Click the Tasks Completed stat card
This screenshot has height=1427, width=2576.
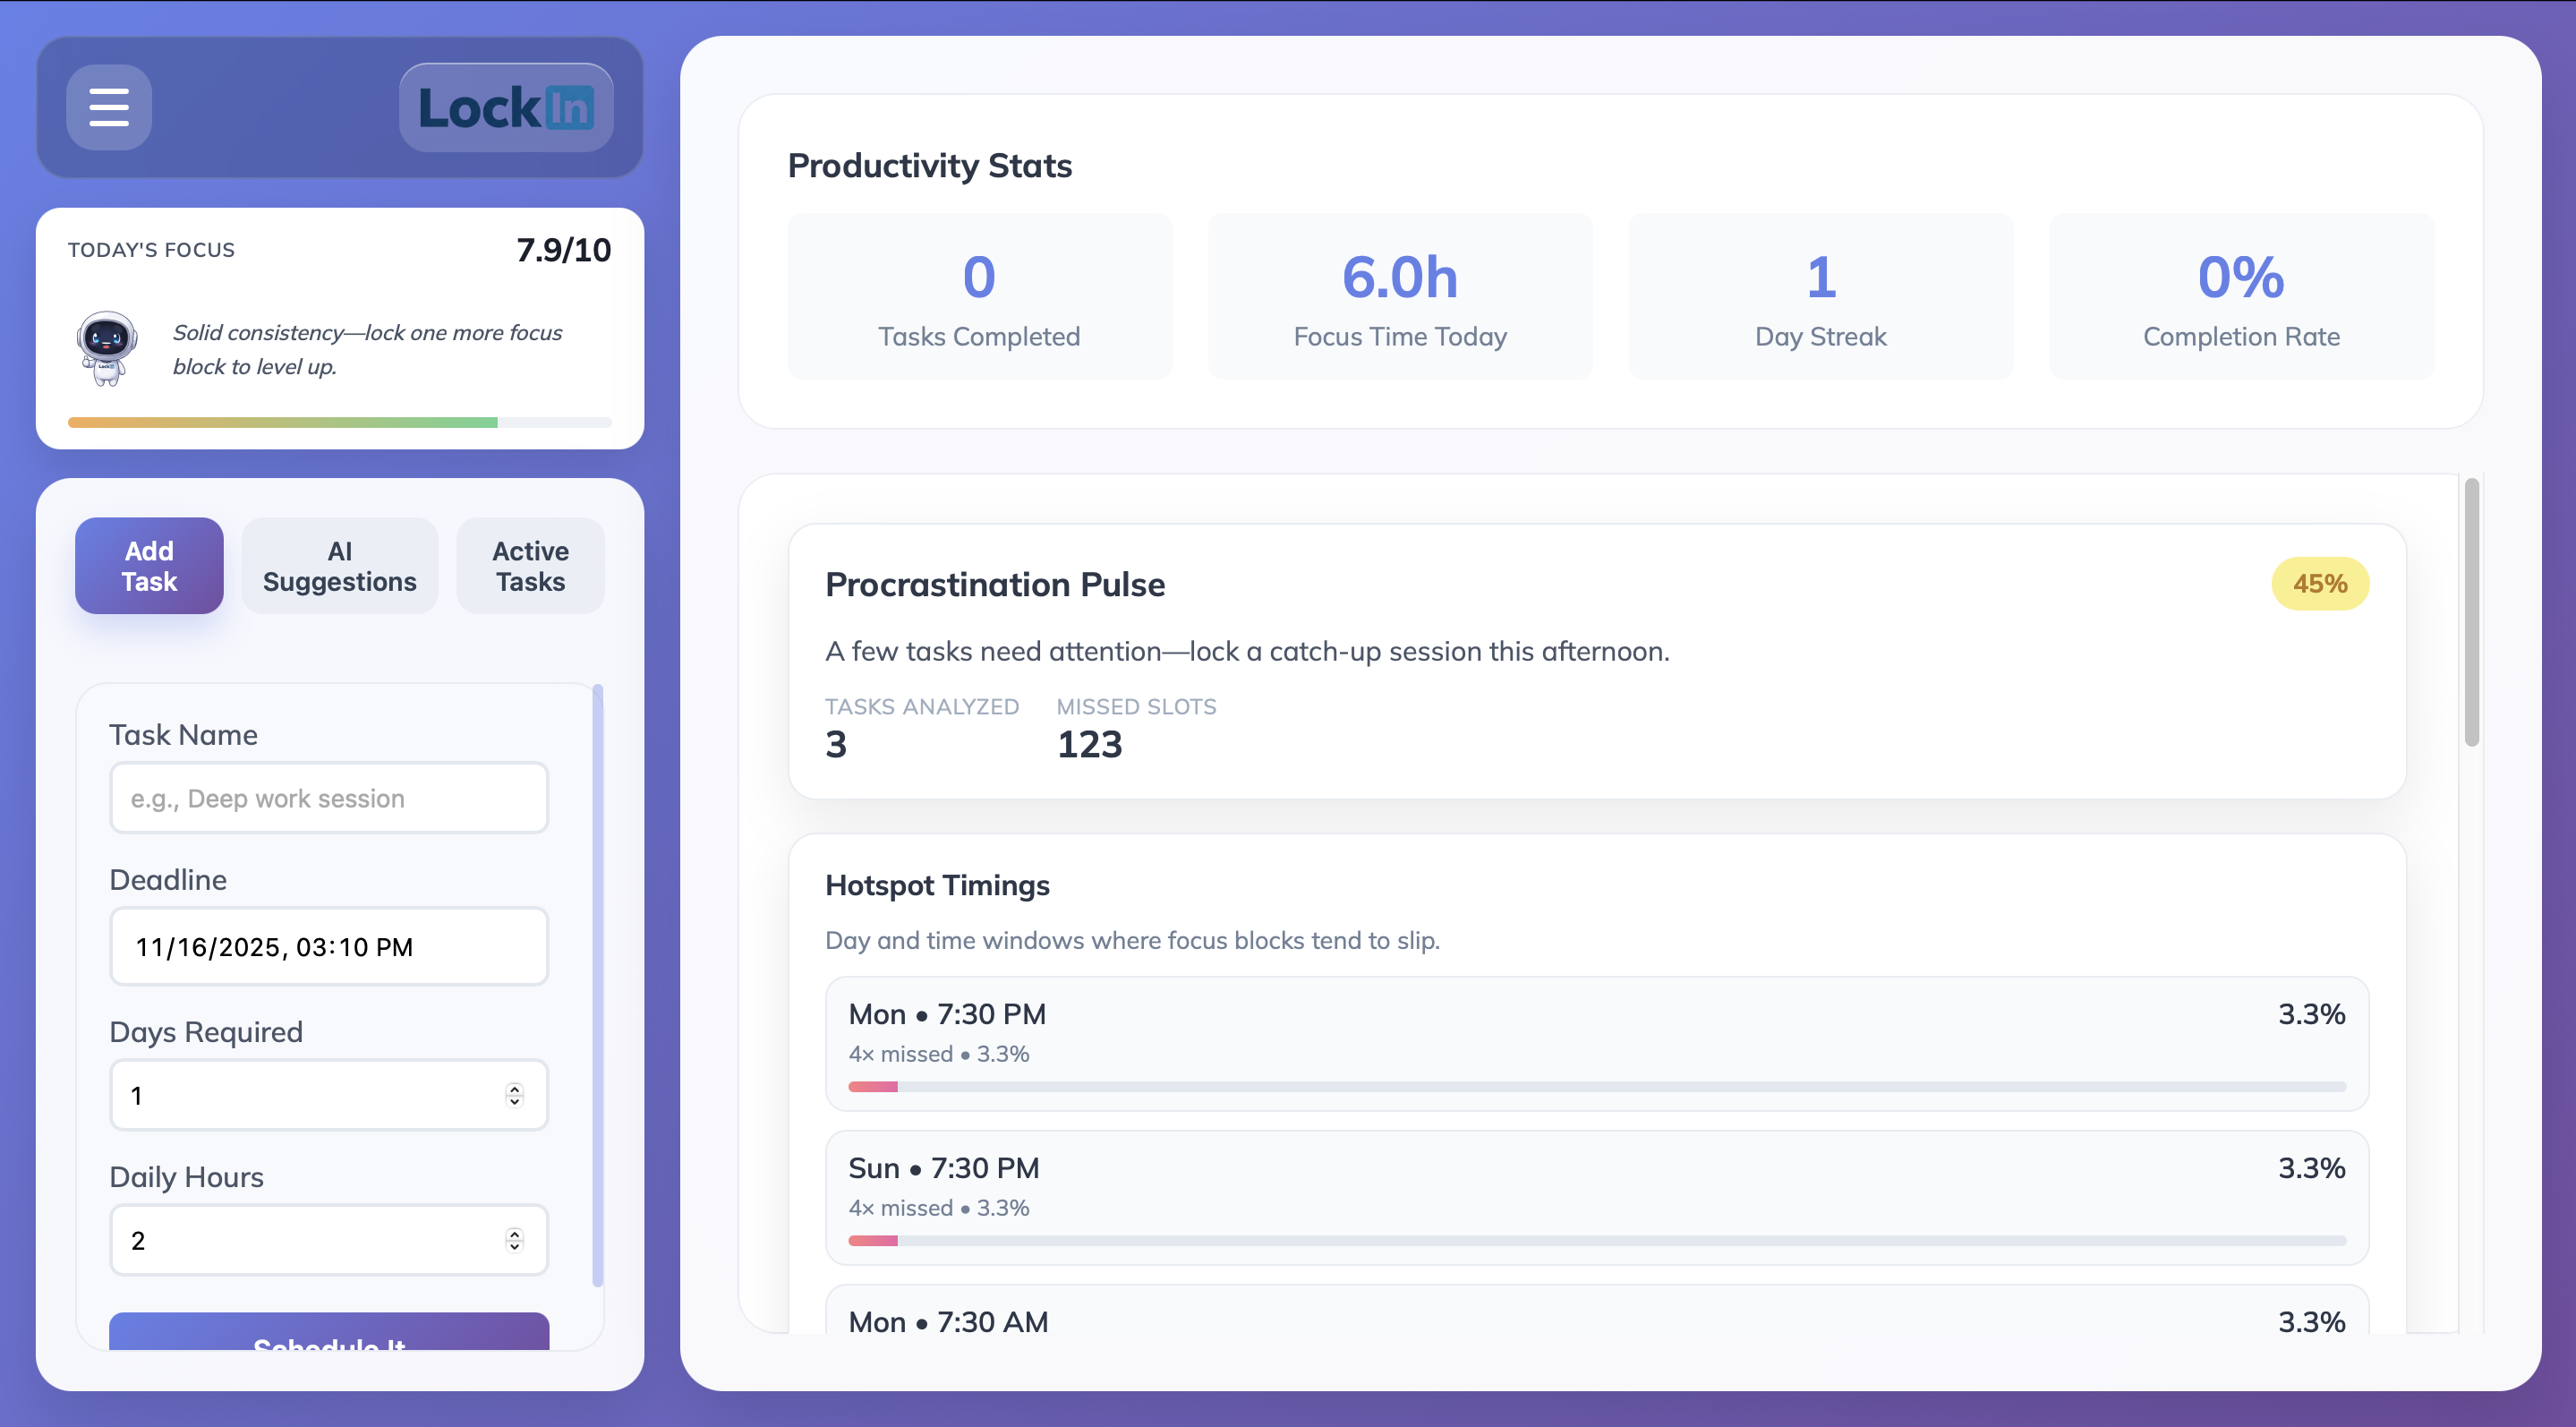979,296
